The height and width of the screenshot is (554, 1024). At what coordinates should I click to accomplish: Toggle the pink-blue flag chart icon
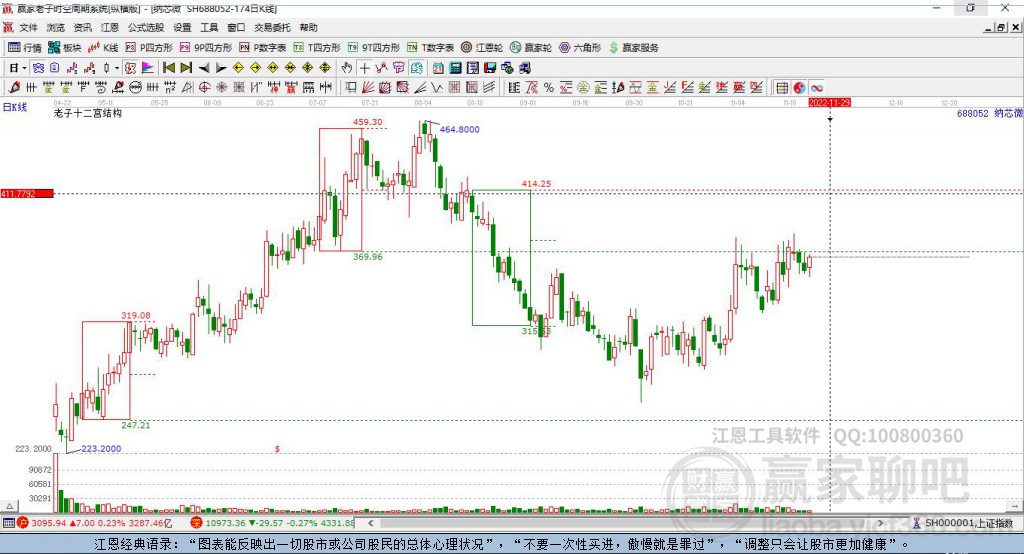[x=148, y=68]
